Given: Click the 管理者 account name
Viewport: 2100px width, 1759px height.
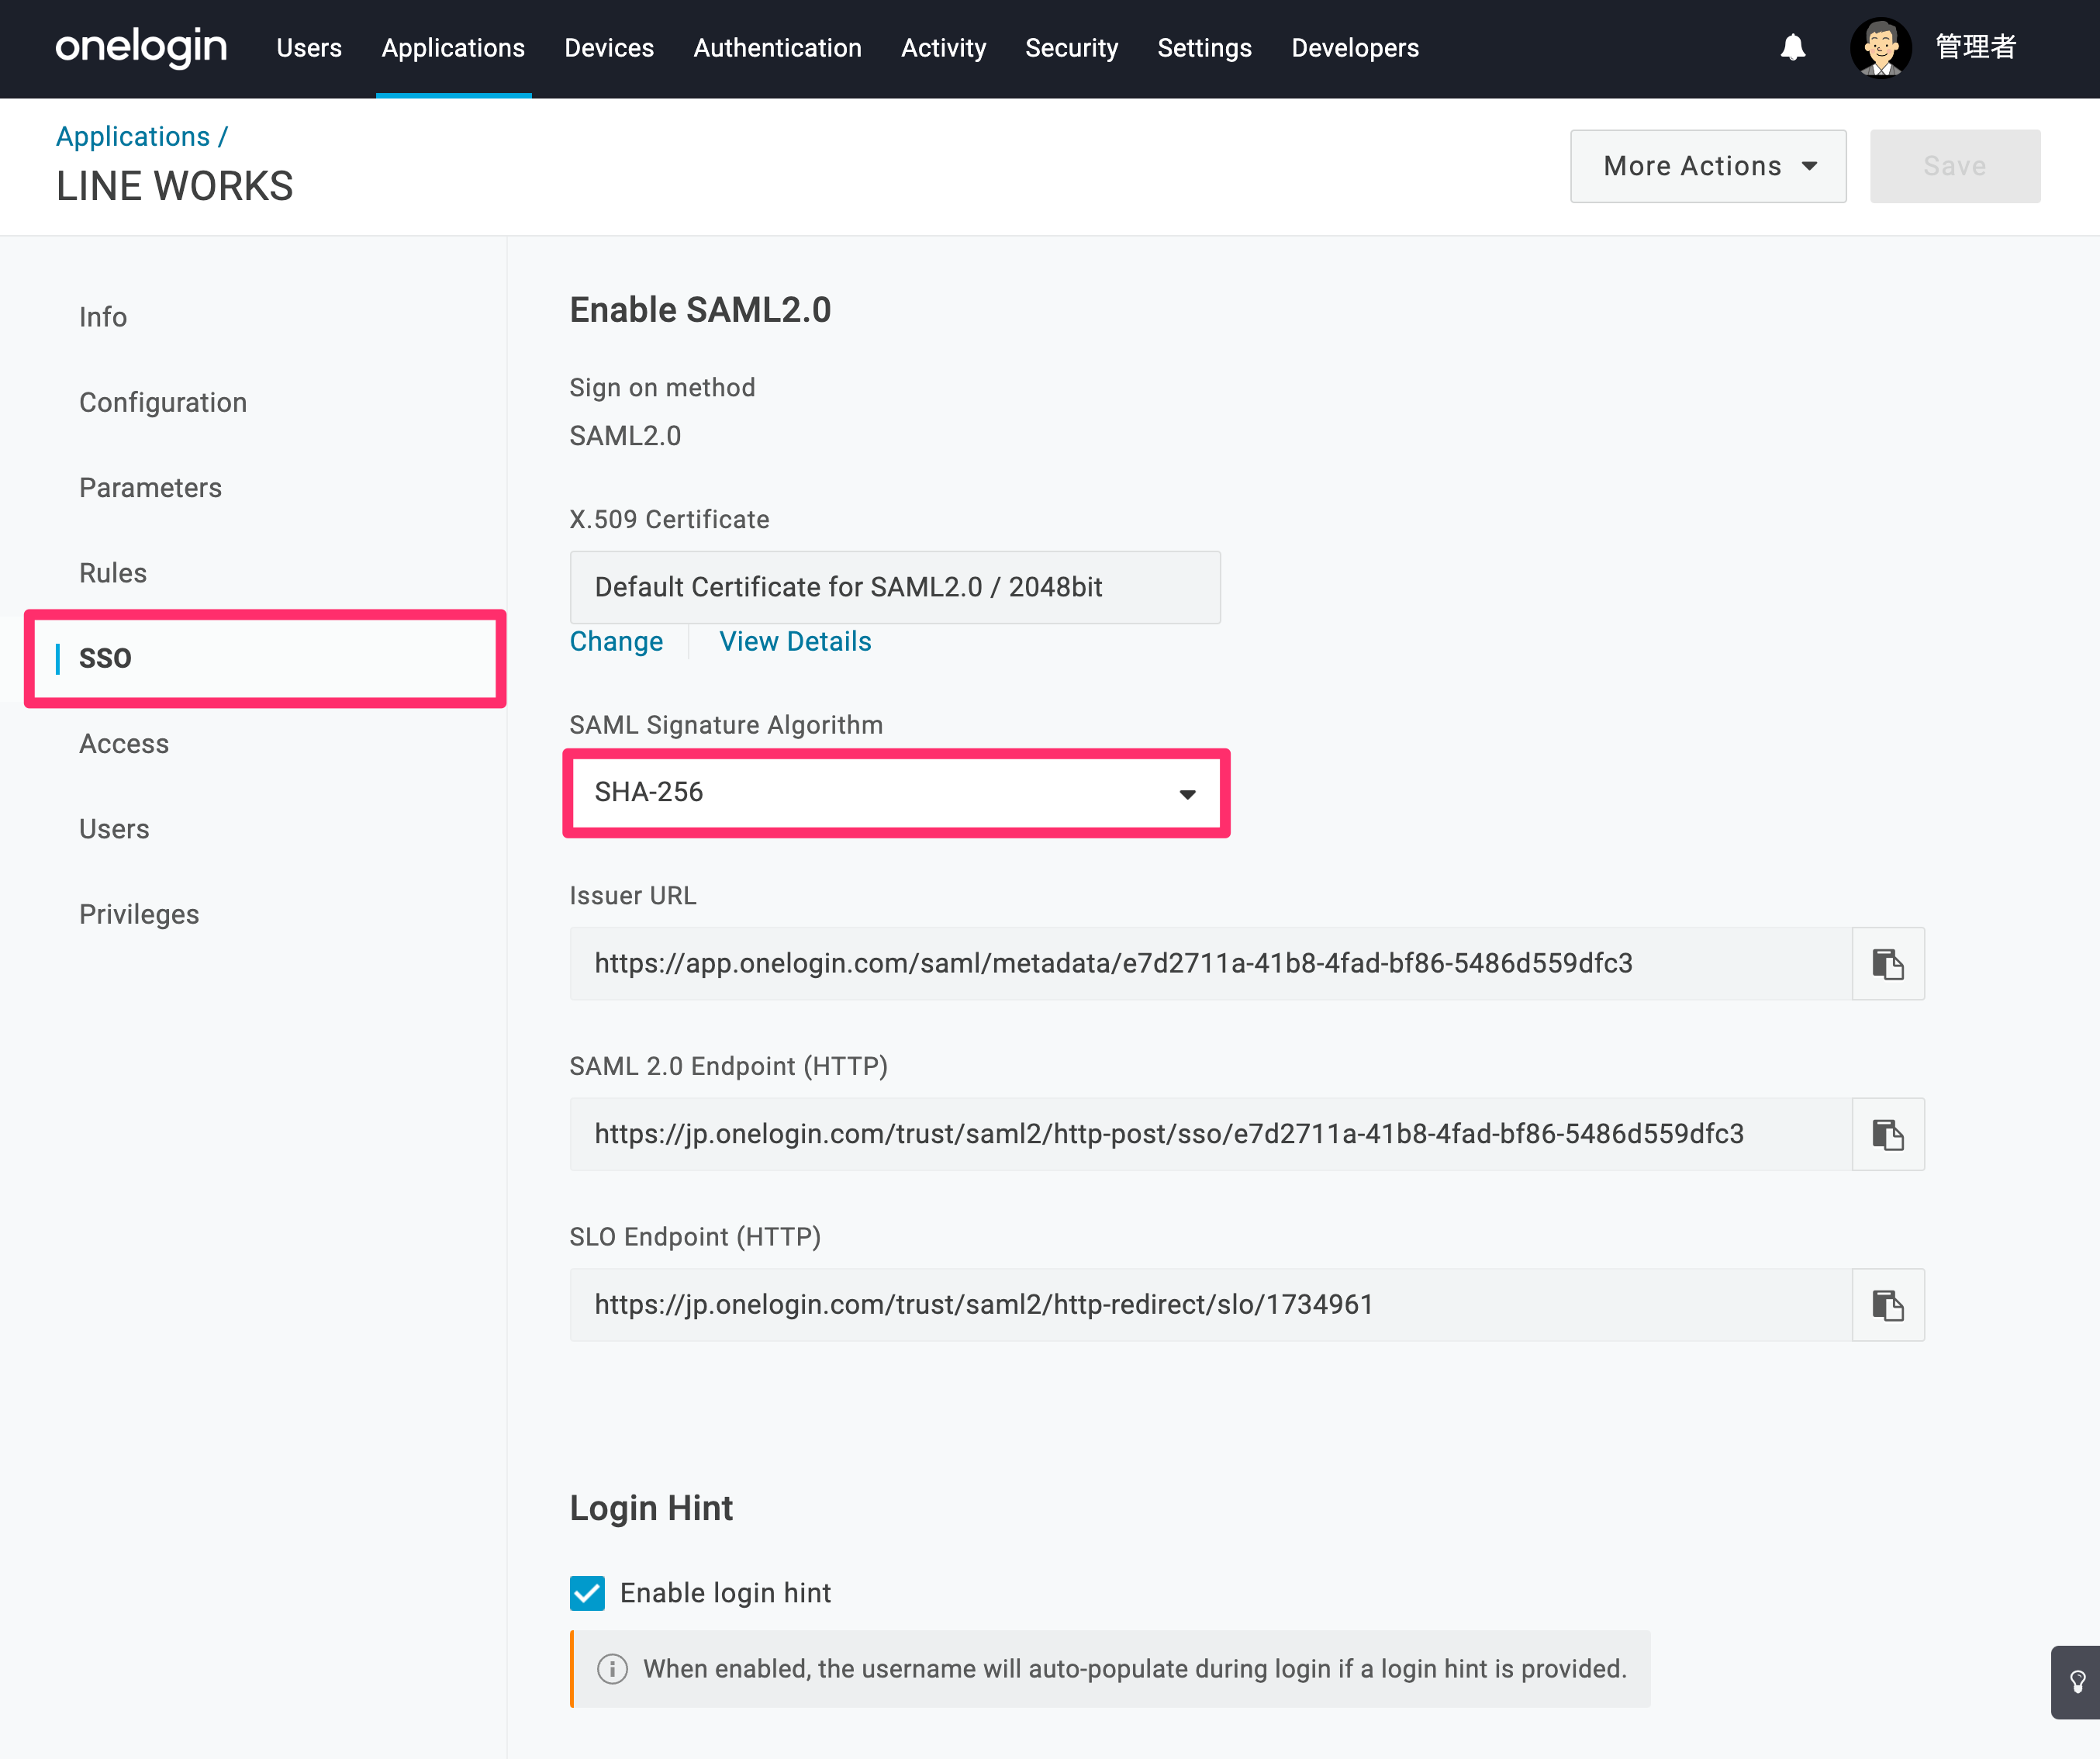Looking at the screenshot, I should pyautogui.click(x=1976, y=47).
